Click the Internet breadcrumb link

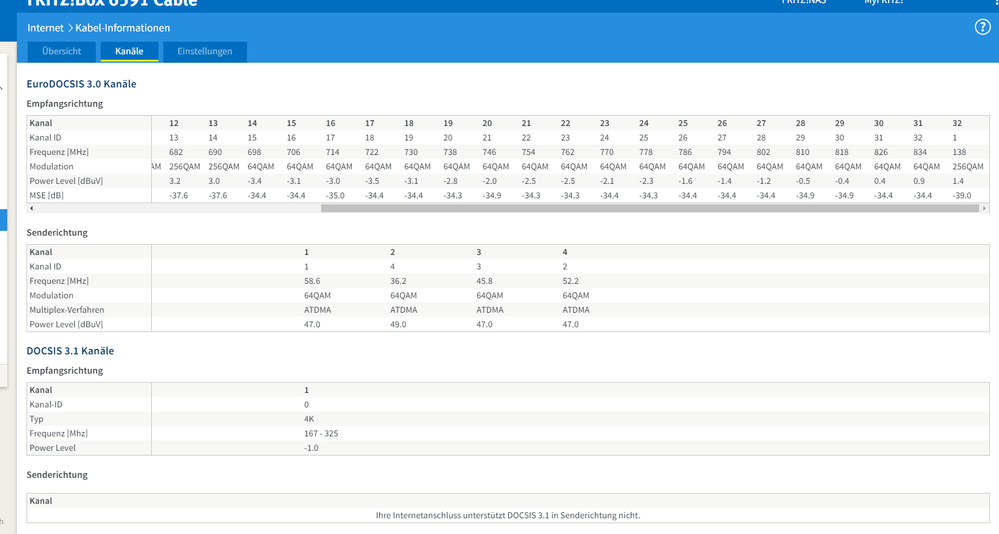pos(45,28)
